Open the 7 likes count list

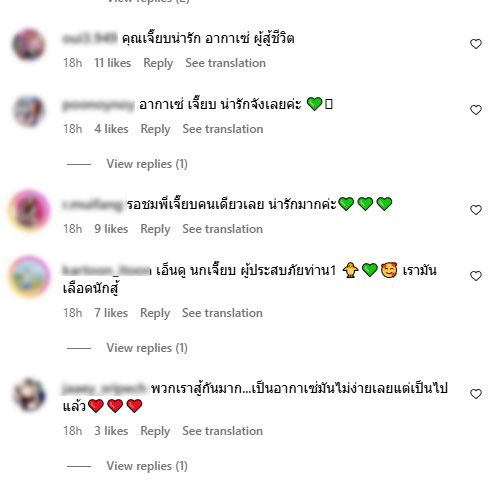coord(111,313)
